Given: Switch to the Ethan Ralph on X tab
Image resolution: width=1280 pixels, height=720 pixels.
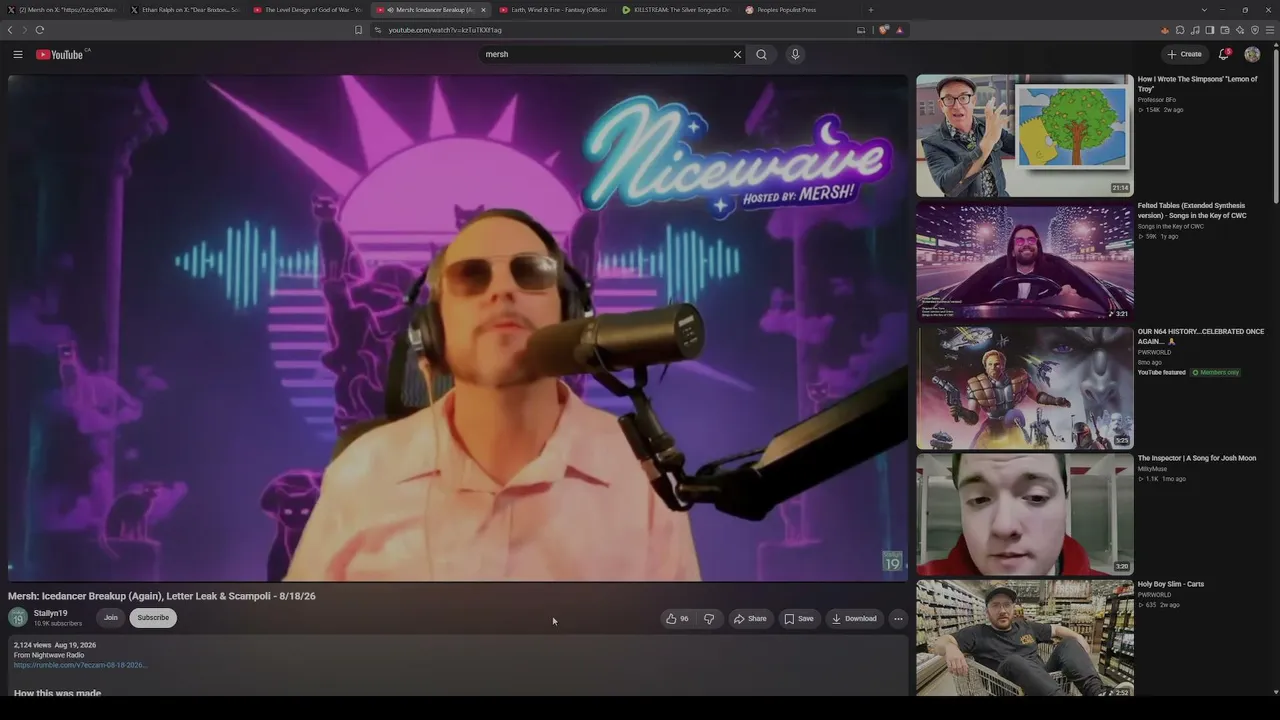Looking at the screenshot, I should 186,10.
